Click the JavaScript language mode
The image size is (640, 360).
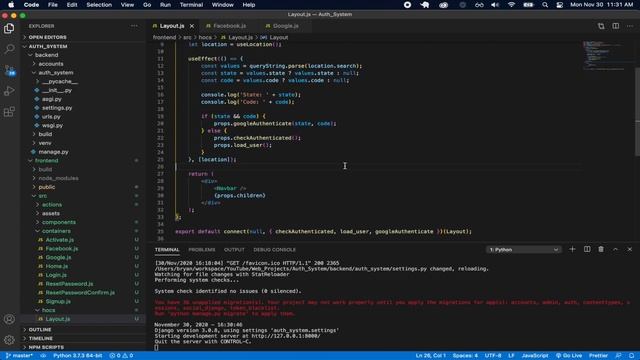coord(535,356)
